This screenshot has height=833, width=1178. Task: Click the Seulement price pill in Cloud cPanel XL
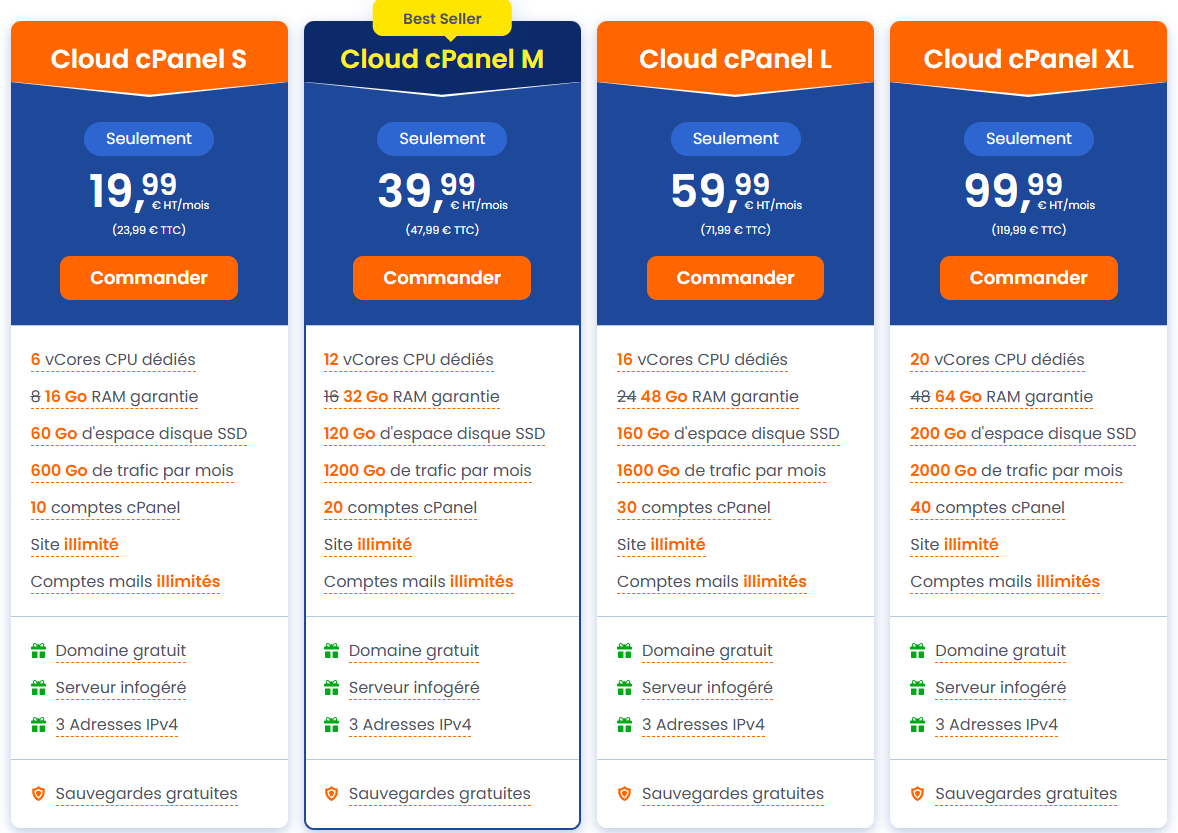1028,138
